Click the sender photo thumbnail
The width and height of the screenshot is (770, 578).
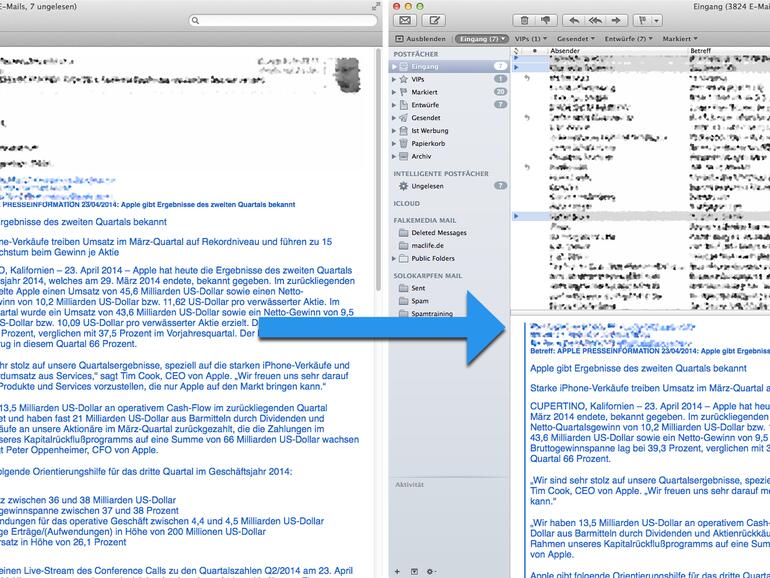(x=348, y=75)
